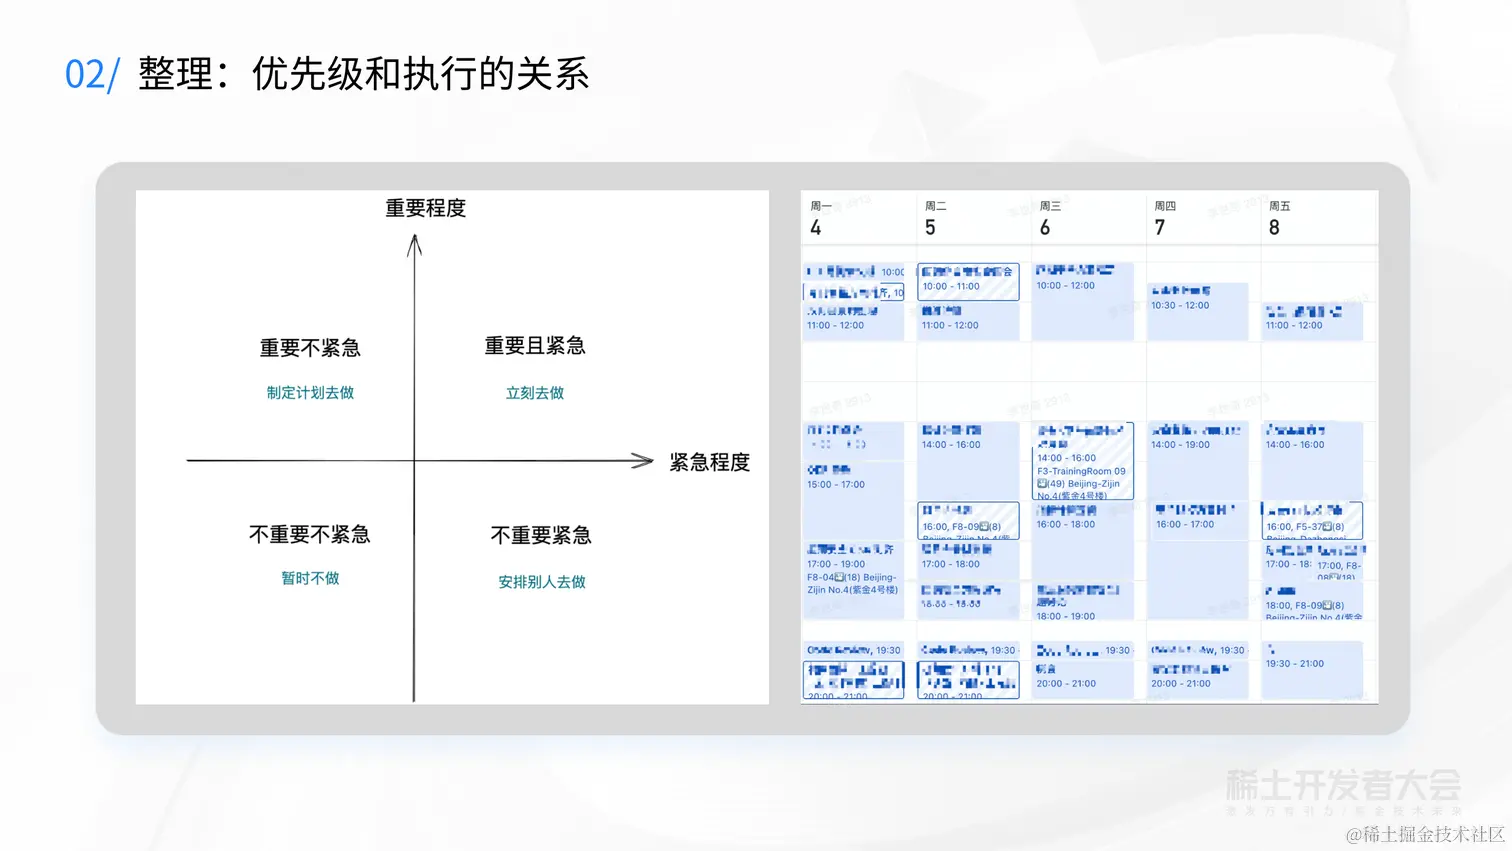Select the 紧急程度 horizontal axis label
The height and width of the screenshot is (851, 1512).
coord(710,462)
